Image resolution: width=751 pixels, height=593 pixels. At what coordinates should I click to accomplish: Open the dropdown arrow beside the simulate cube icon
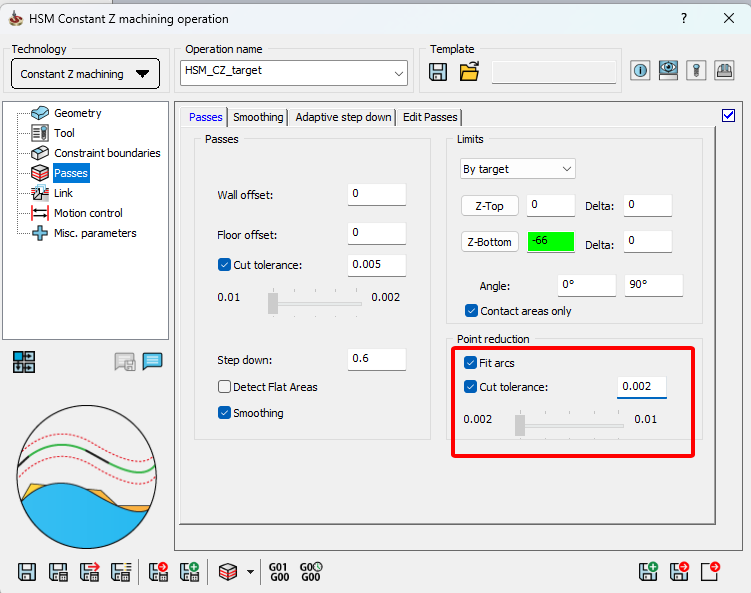(x=250, y=572)
